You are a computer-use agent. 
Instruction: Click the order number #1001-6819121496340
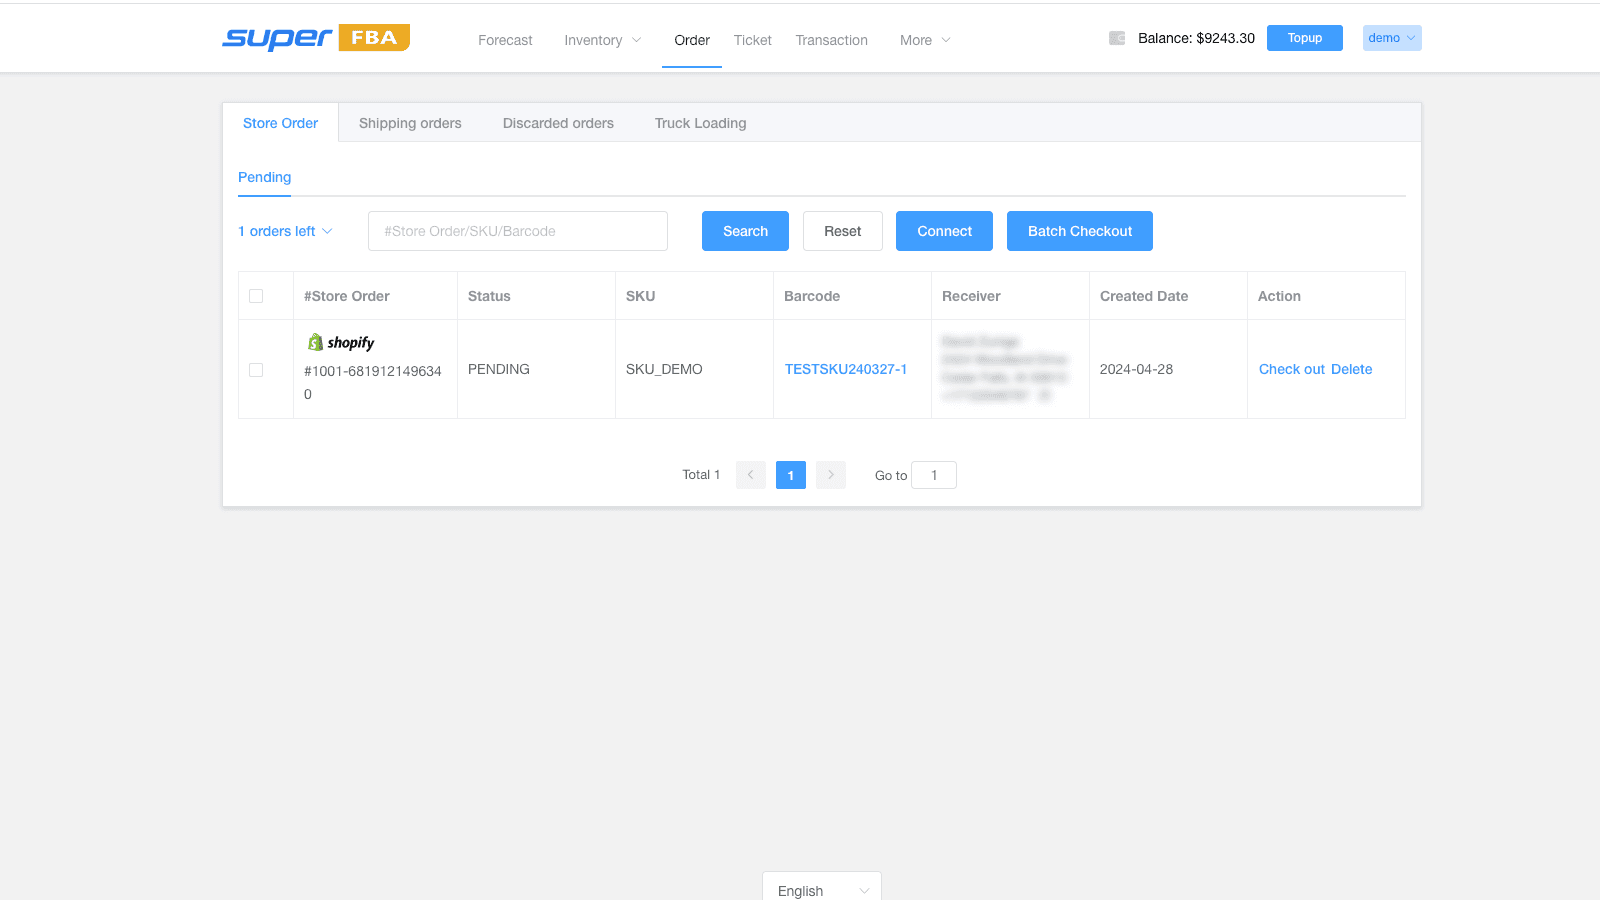(x=373, y=382)
